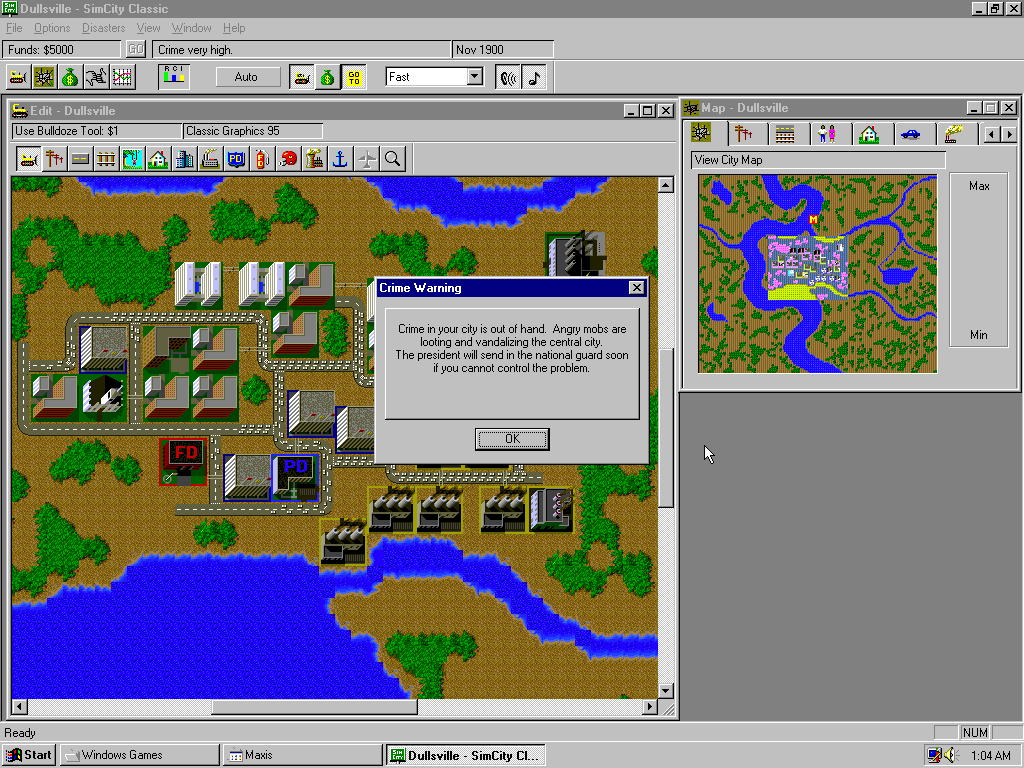Expand the game speed Fast dropdown

[475, 77]
